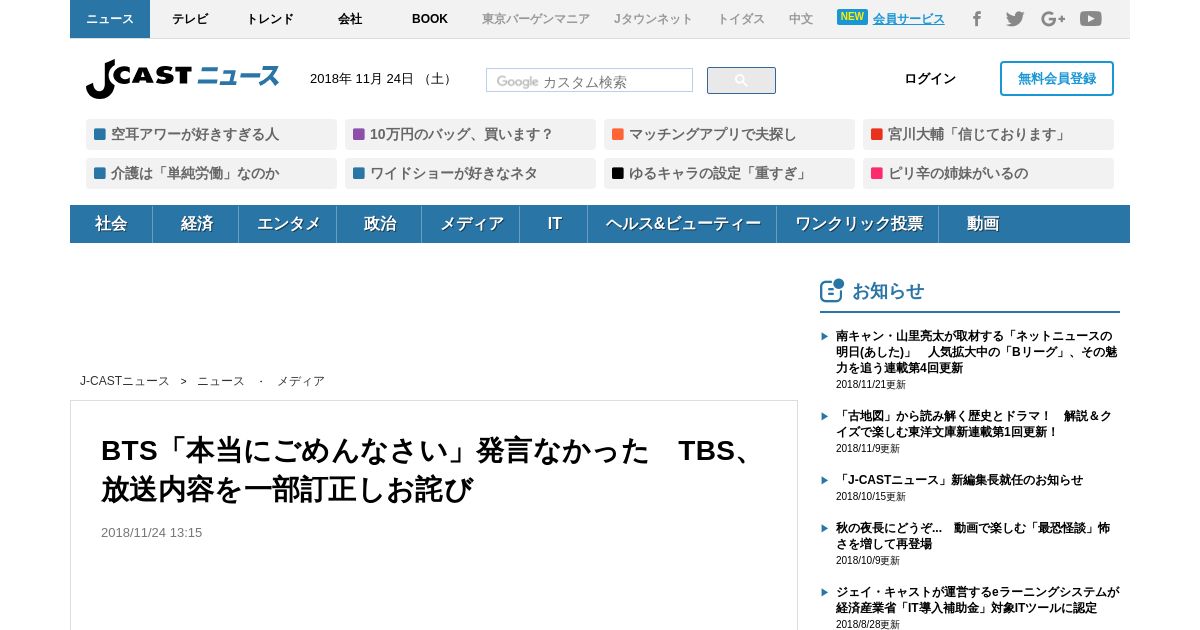Click J-CASTニュース breadcrumb
1200x630 pixels.
click(x=125, y=381)
